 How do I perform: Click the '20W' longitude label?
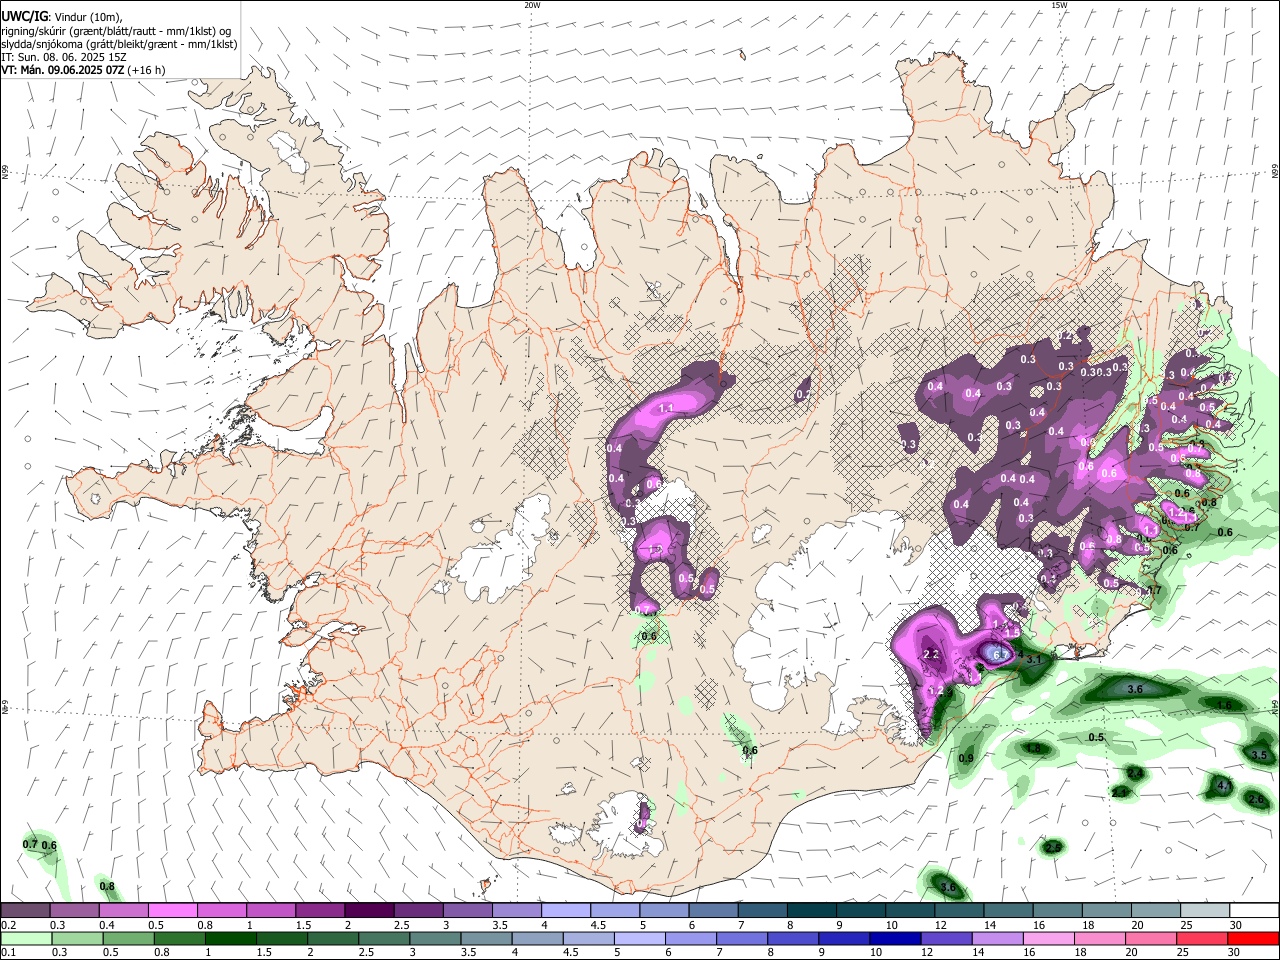click(532, 5)
